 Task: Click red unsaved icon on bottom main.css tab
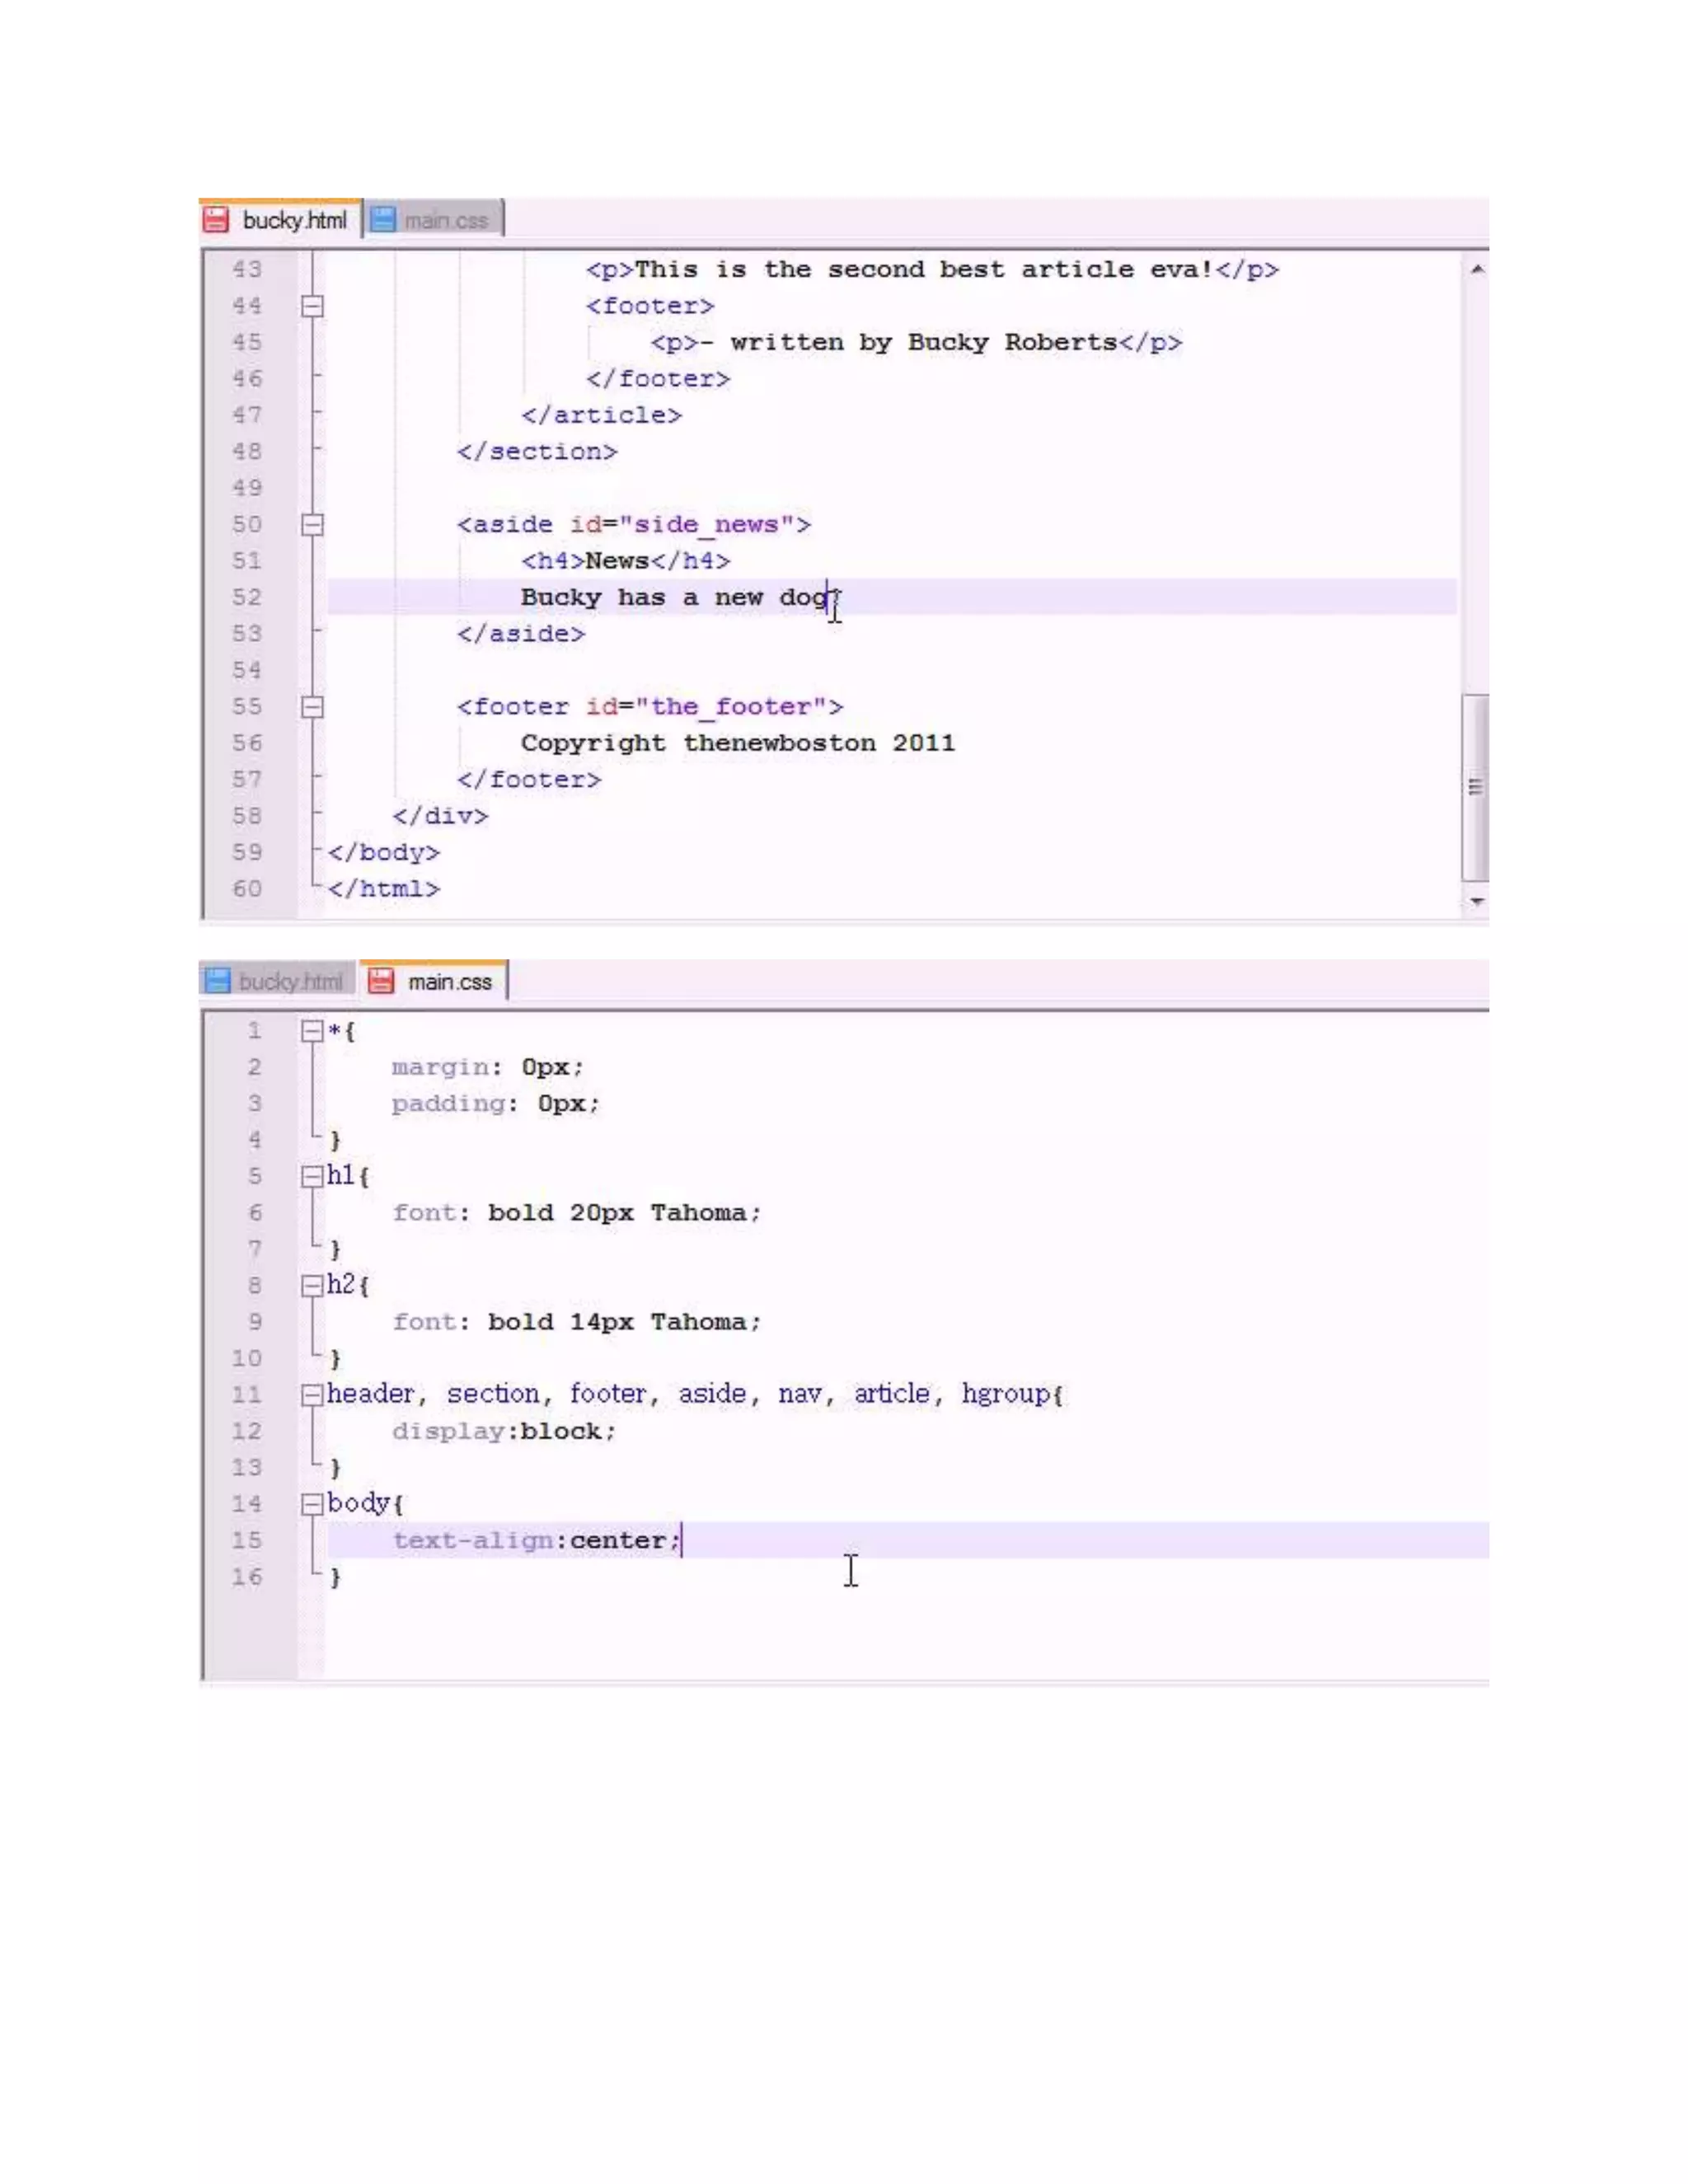point(381,981)
